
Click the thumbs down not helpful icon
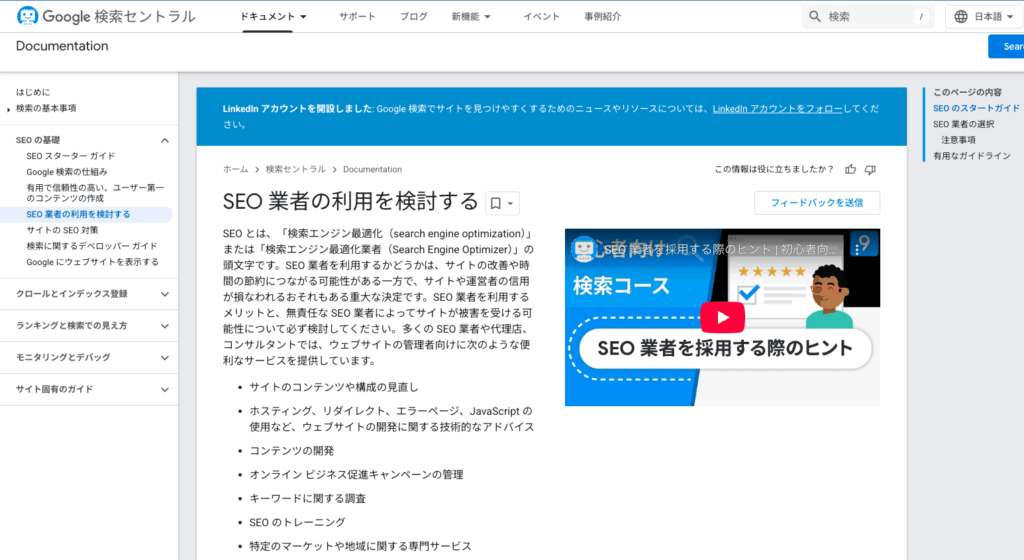pyautogui.click(x=871, y=170)
